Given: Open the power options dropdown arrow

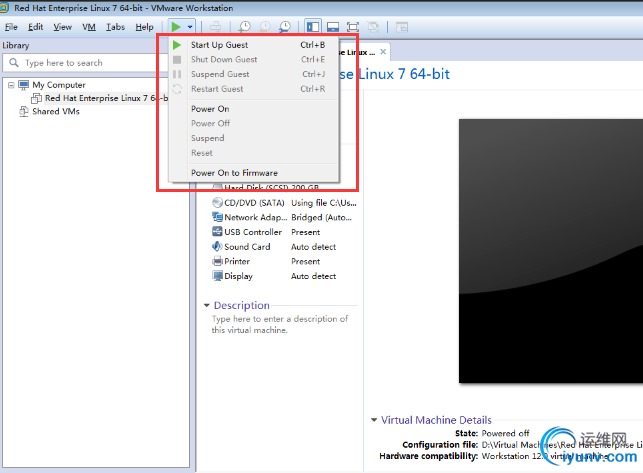Looking at the screenshot, I should tap(190, 27).
